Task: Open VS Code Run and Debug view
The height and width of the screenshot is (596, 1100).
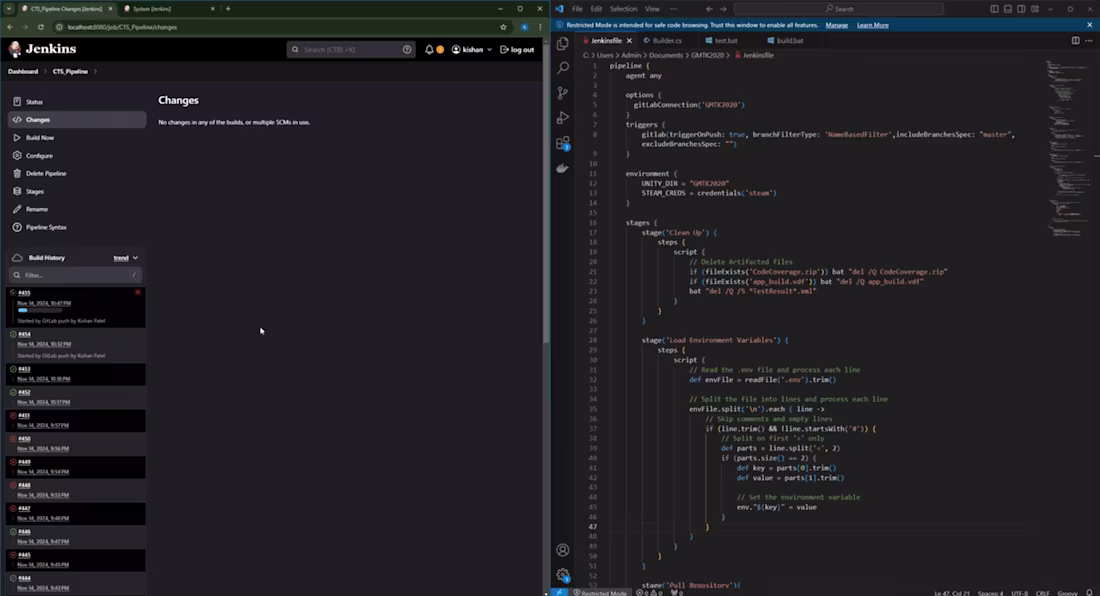Action: (x=563, y=118)
